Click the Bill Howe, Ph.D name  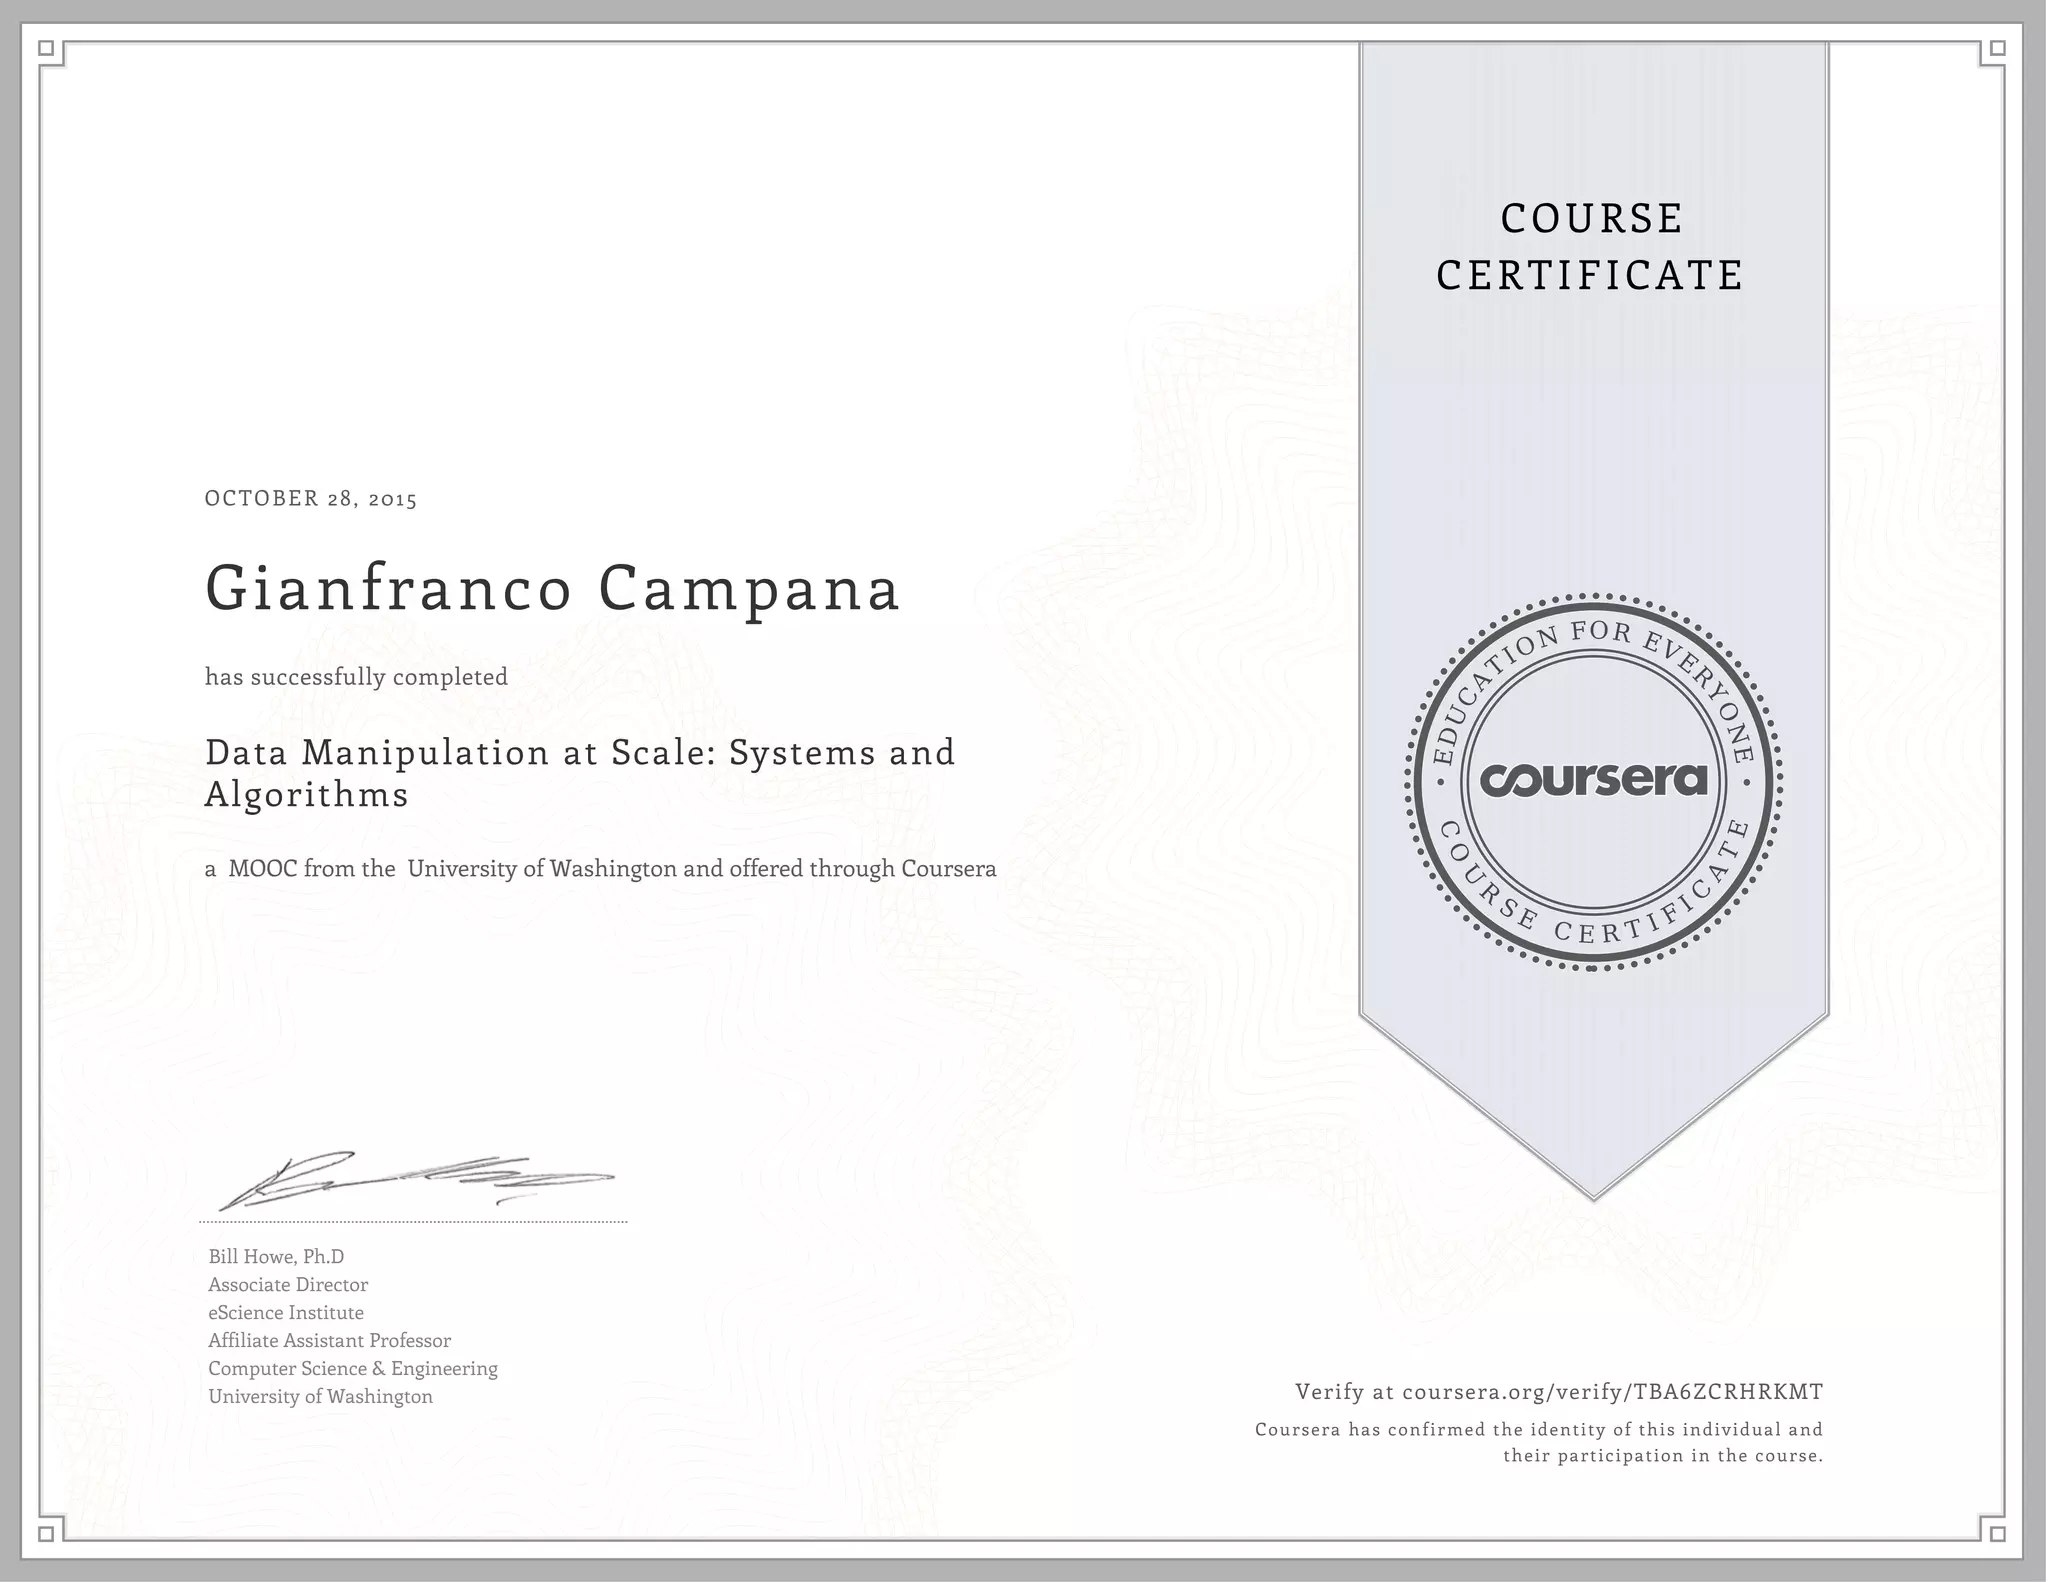(x=276, y=1256)
